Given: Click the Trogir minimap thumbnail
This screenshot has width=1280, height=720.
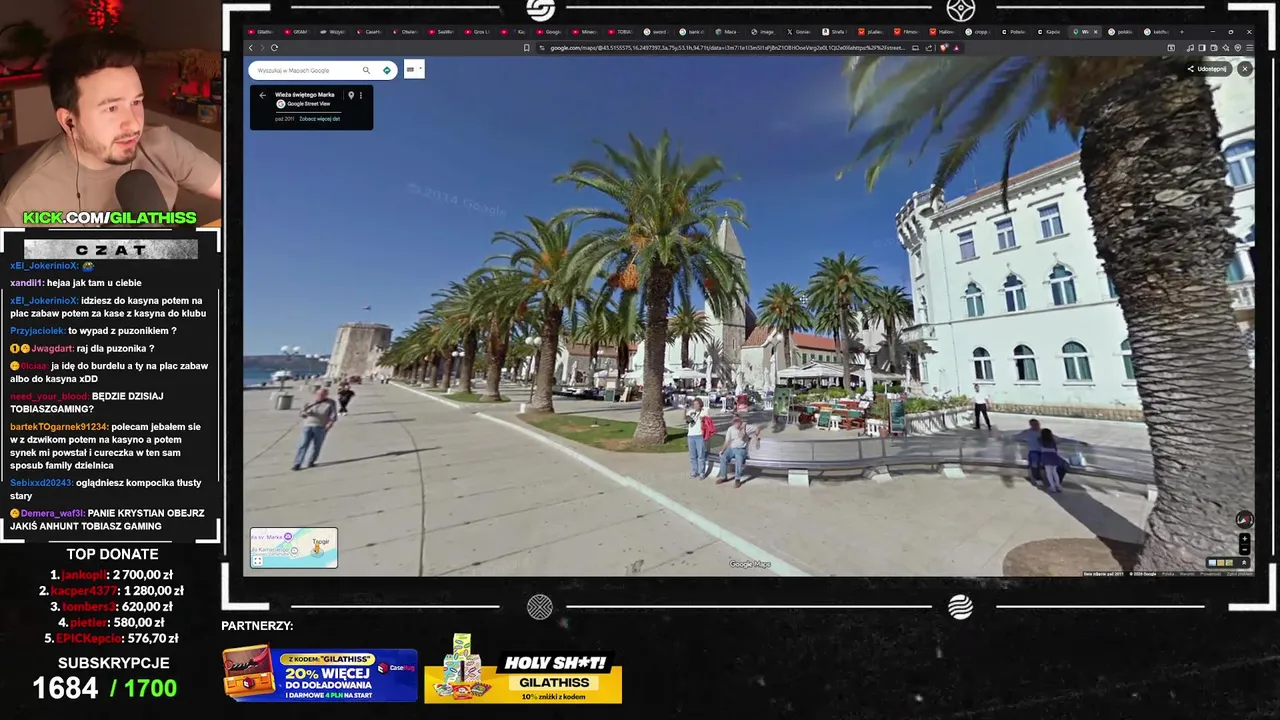Looking at the screenshot, I should (294, 547).
